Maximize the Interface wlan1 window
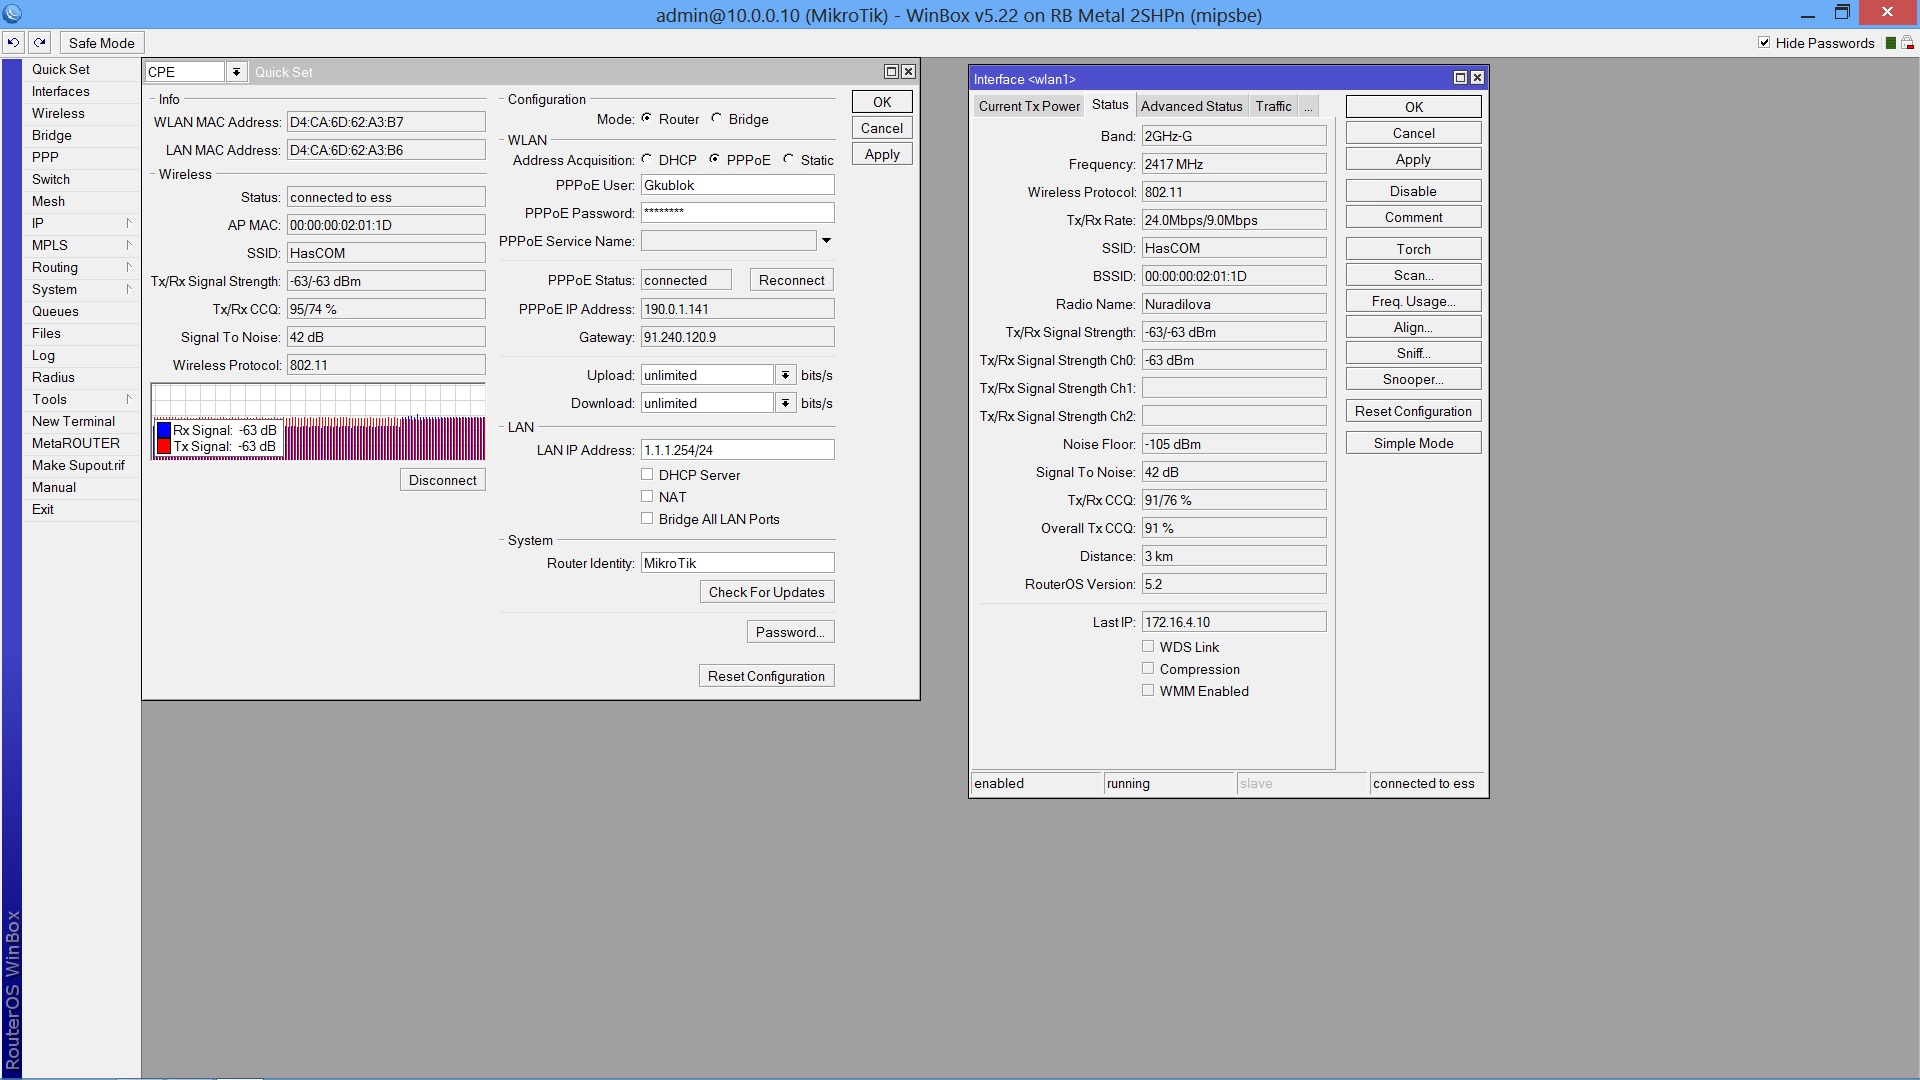Screen dimensions: 1920x1080 tap(1460, 78)
